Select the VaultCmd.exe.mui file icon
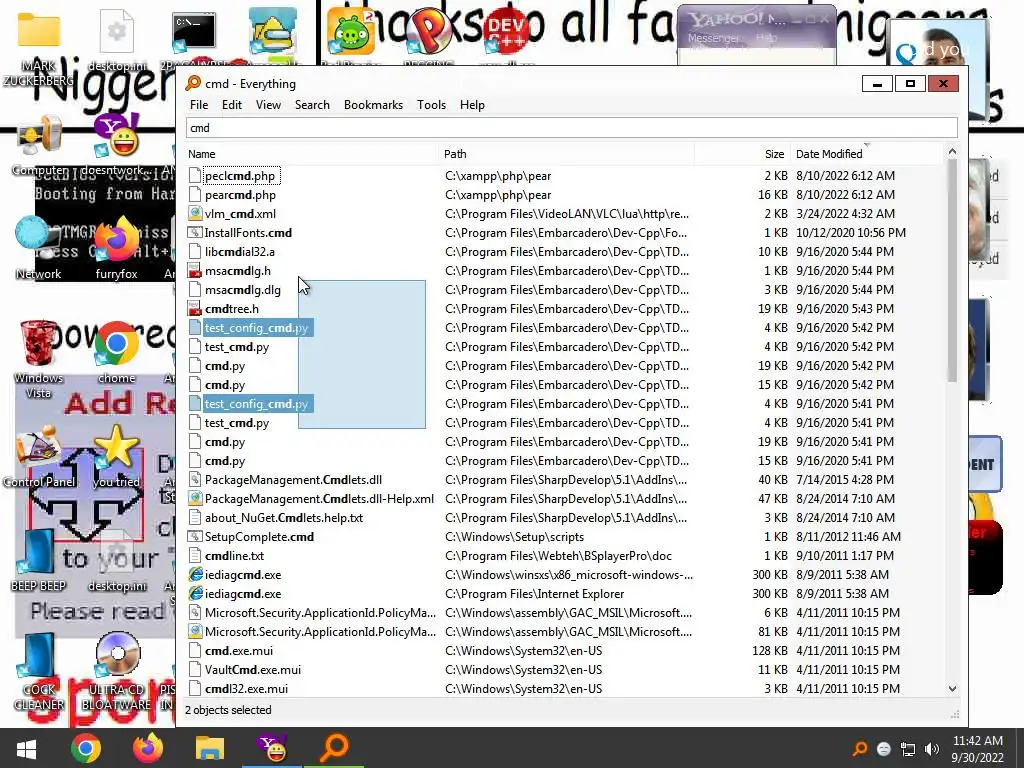Image resolution: width=1024 pixels, height=768 pixels. [195, 669]
